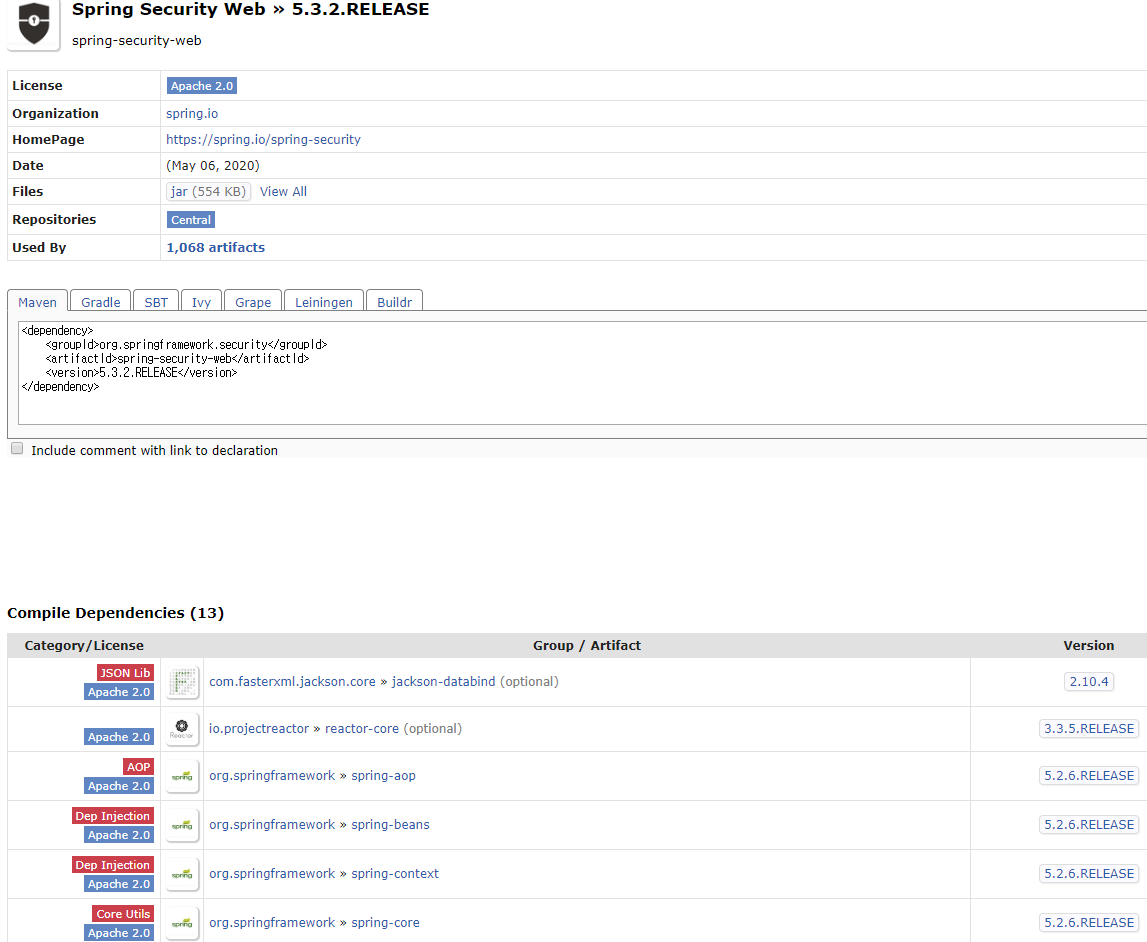Click Apache 2.0 badge in reactor-core row
The image size is (1147, 942).
click(x=119, y=737)
